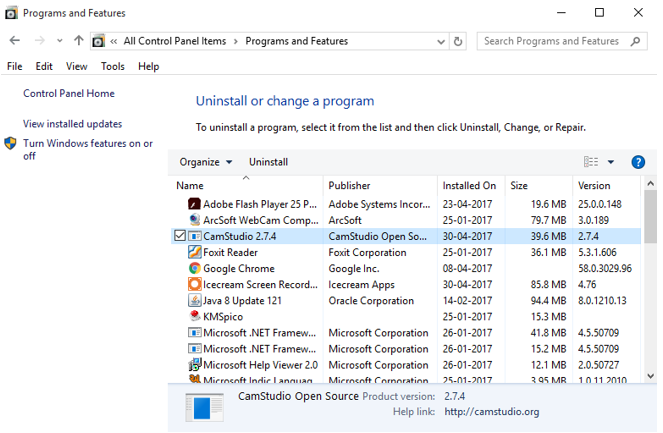
Task: Click the title bar Programs and Features icon
Action: coord(11,13)
